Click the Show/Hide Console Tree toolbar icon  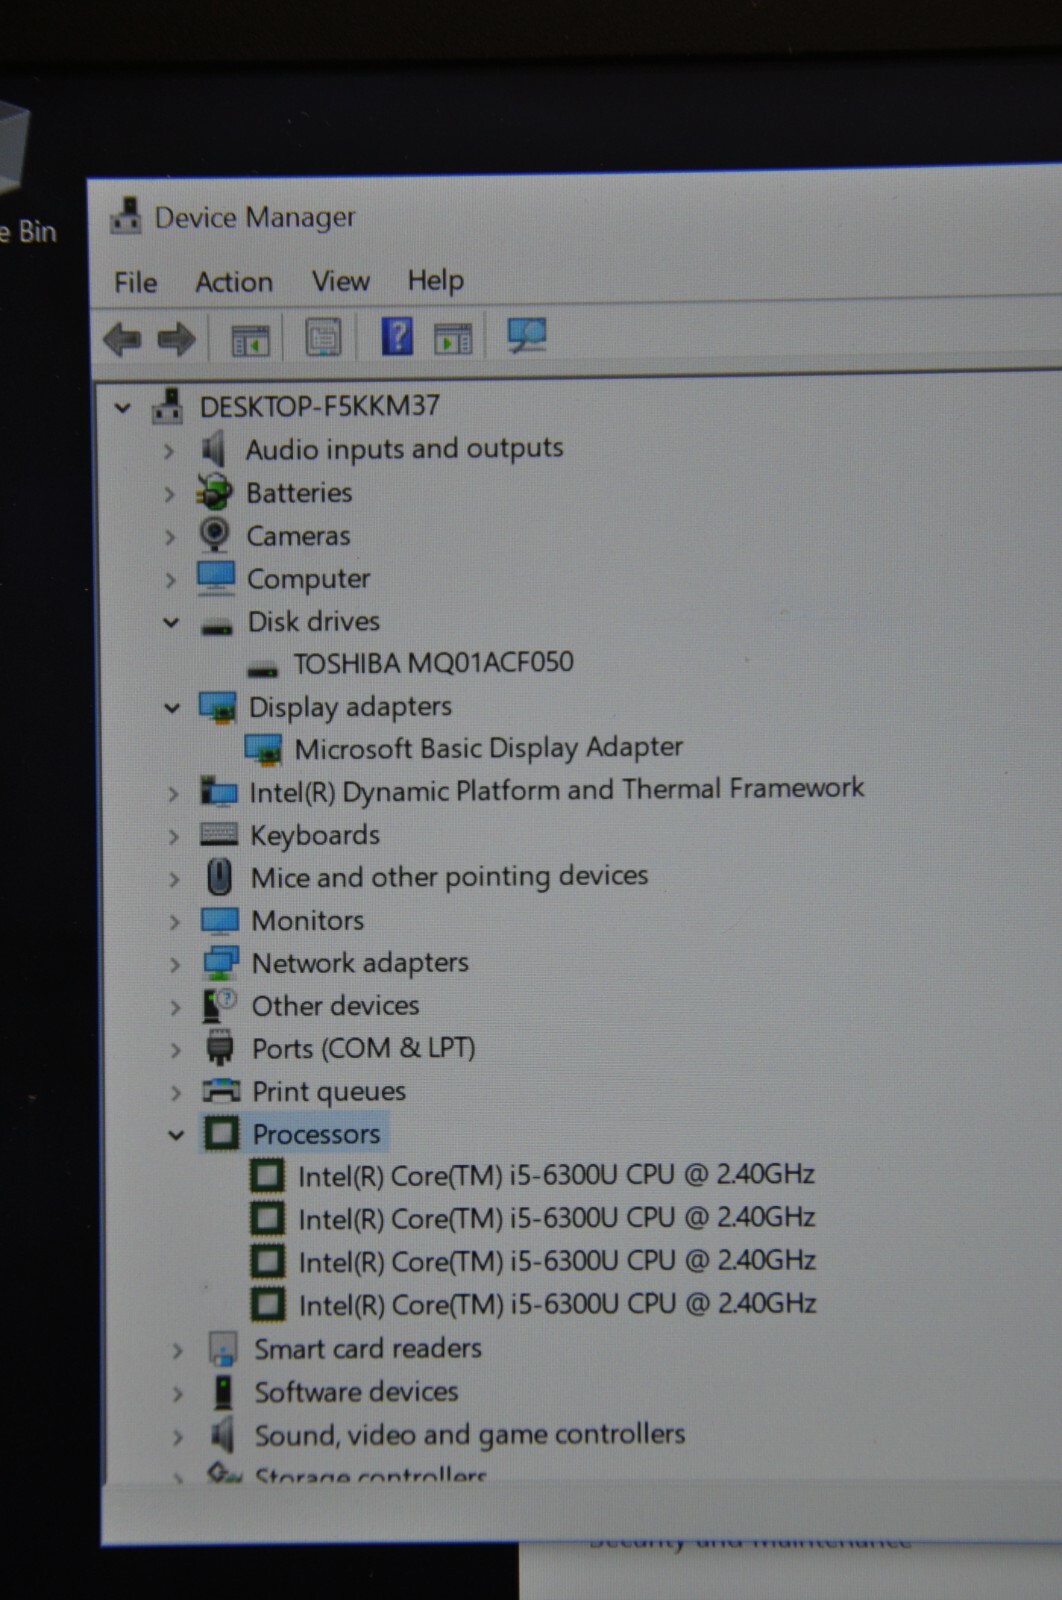(250, 339)
